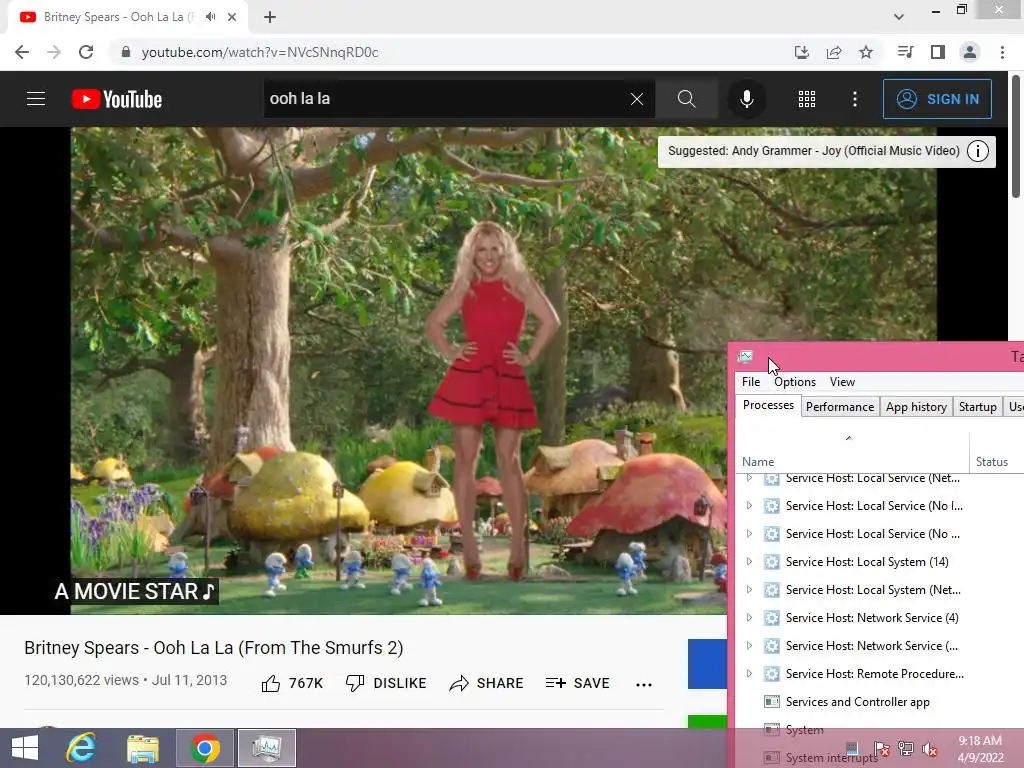The width and height of the screenshot is (1024, 768).
Task: Open Task Manager File menu
Action: tap(751, 382)
